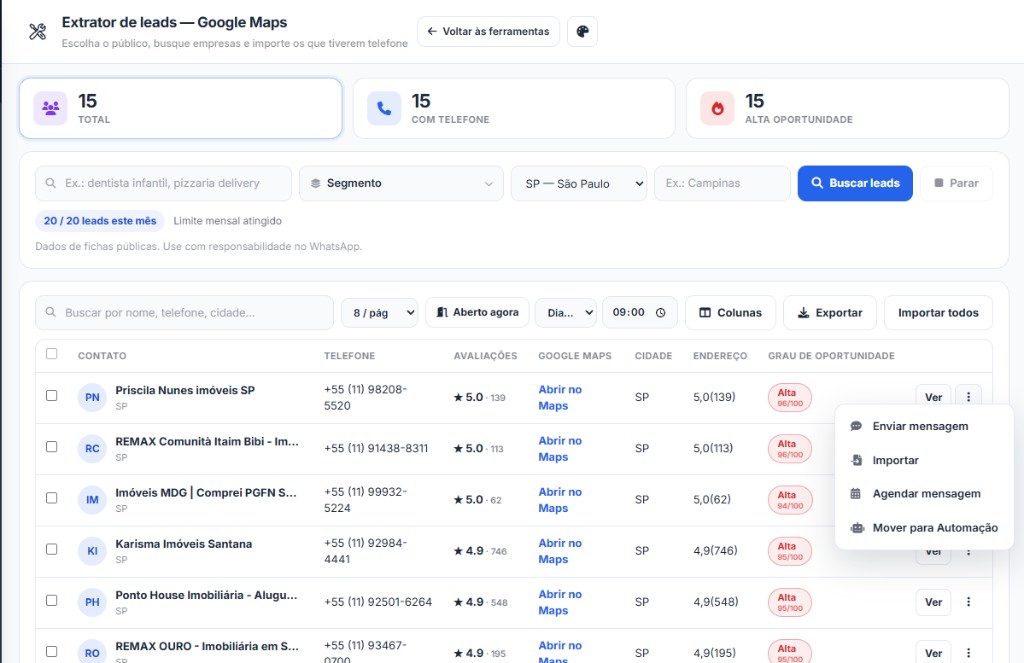1024x663 pixels.
Task: Click the blue phone icon in Com Telefone card
Action: pos(384,108)
